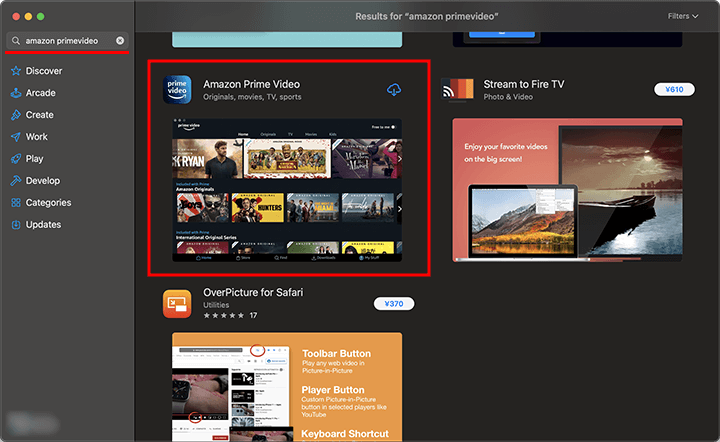This screenshot has width=720, height=442.
Task: Click the Discover star icon
Action: 16,71
